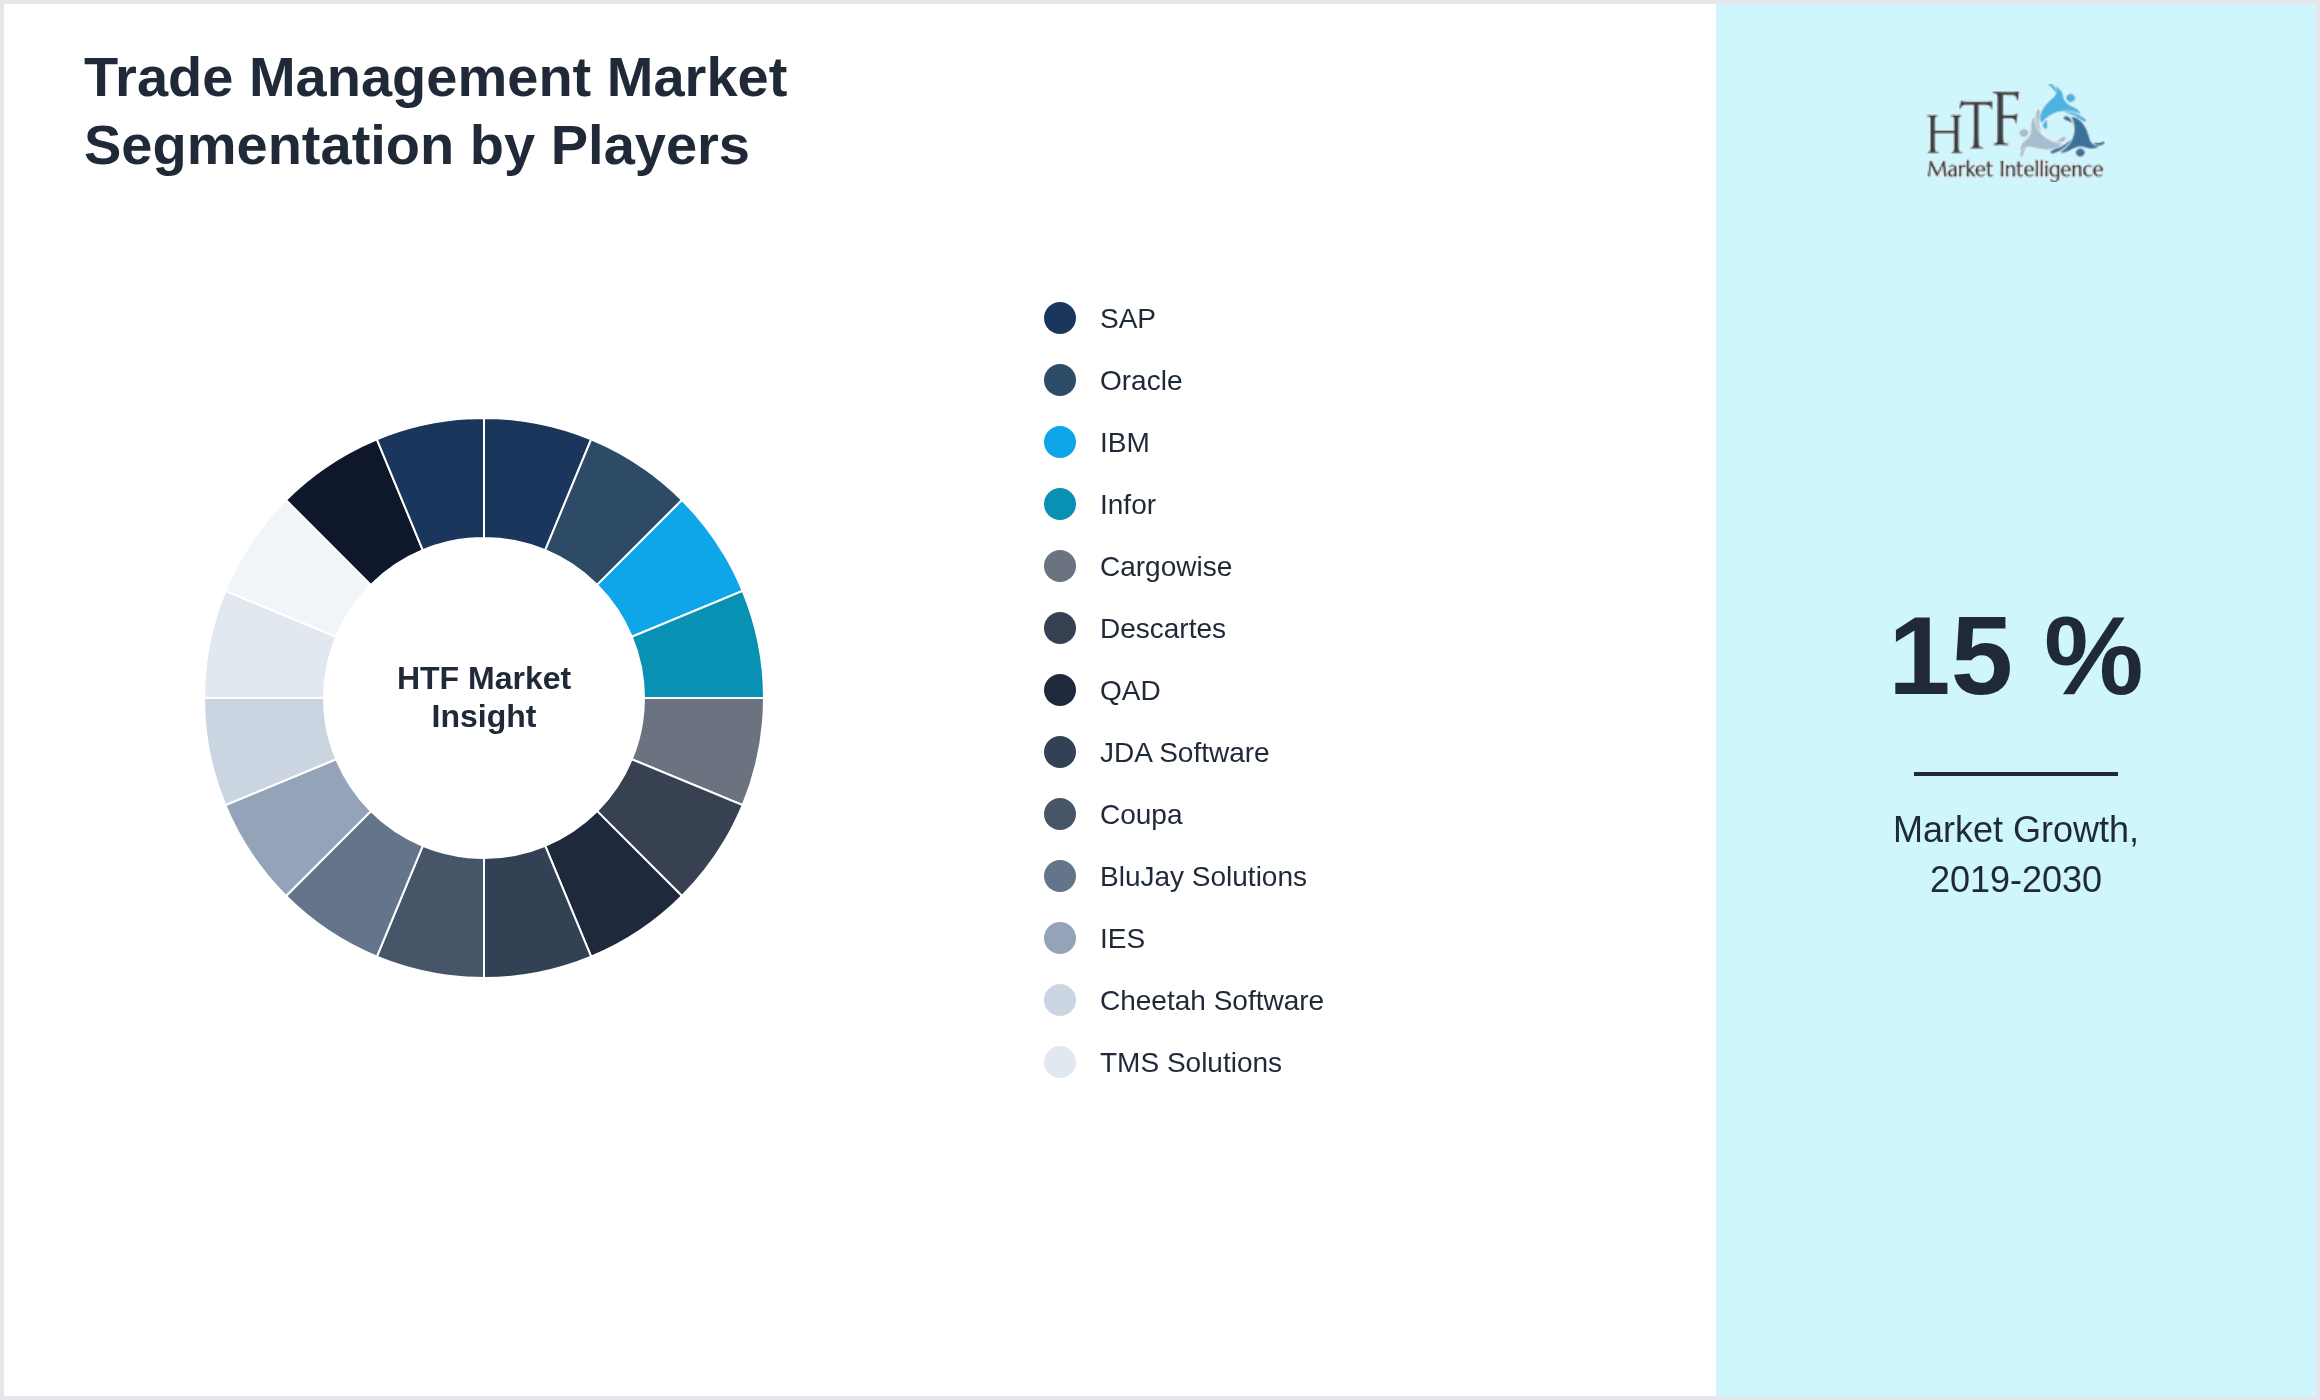Expand the IES legend item
Image resolution: width=2320 pixels, height=1400 pixels.
pos(1124,938)
